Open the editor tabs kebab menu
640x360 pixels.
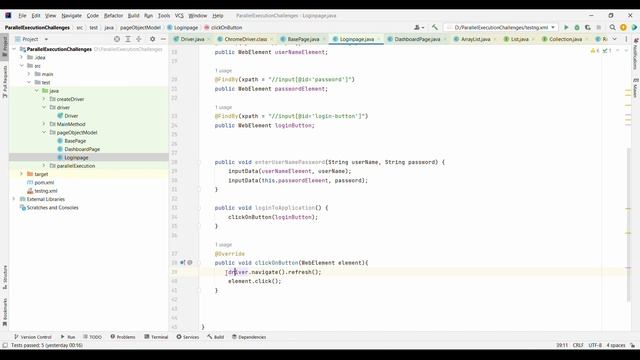pyautogui.click(x=626, y=39)
